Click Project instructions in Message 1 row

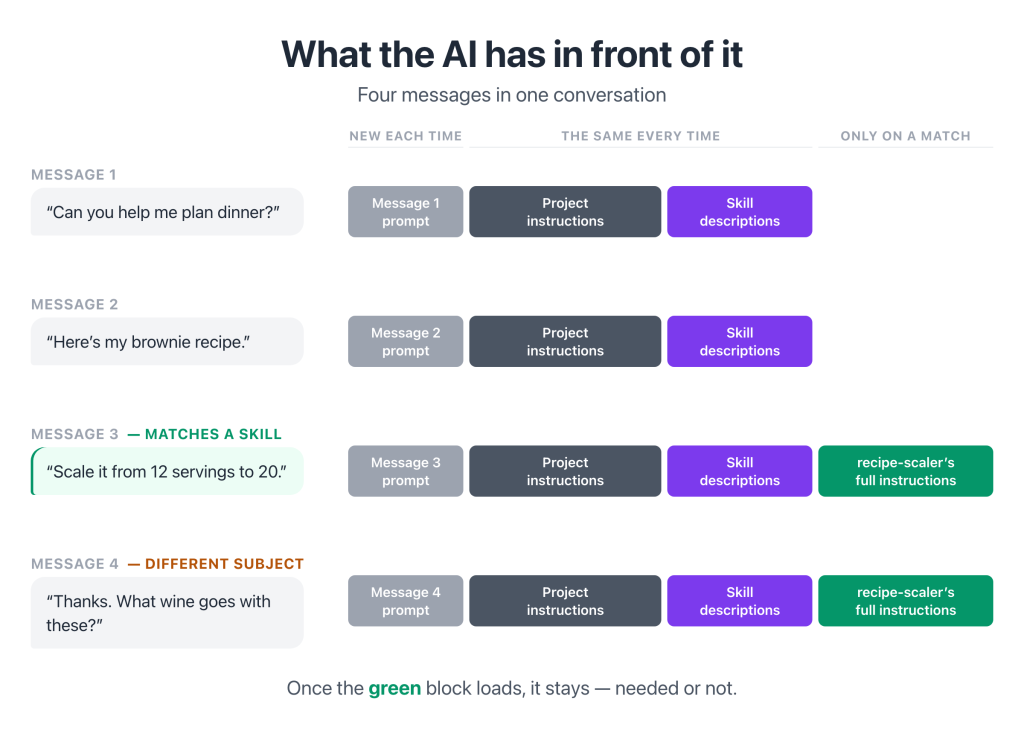(x=565, y=212)
